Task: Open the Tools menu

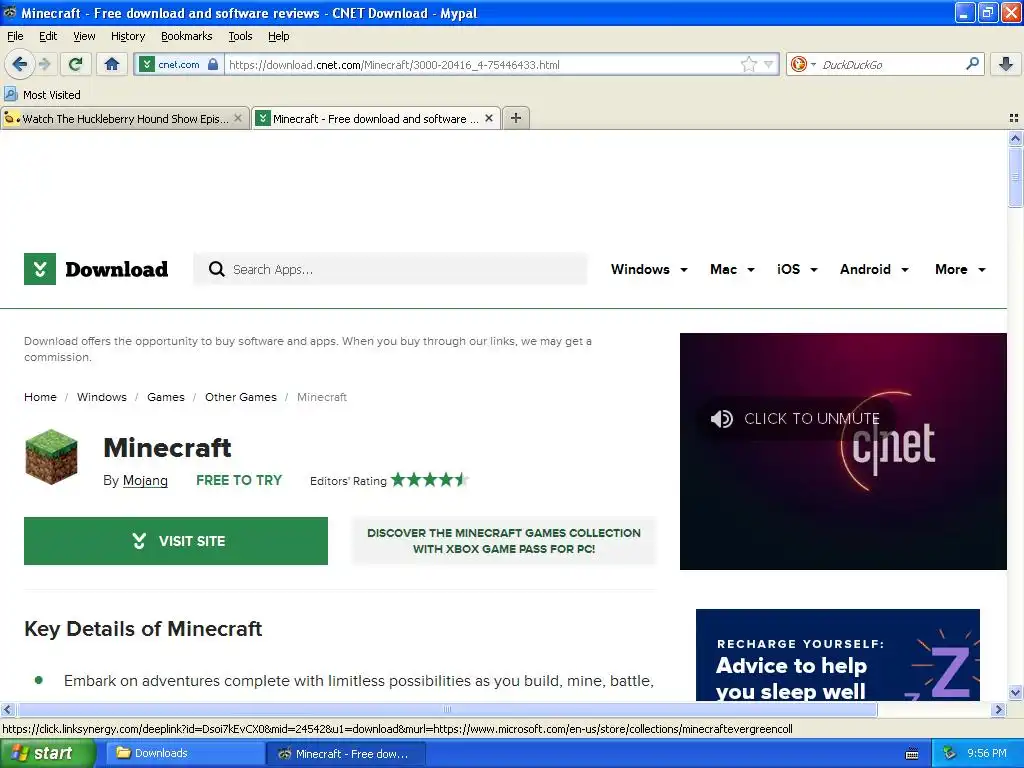Action: coord(240,36)
